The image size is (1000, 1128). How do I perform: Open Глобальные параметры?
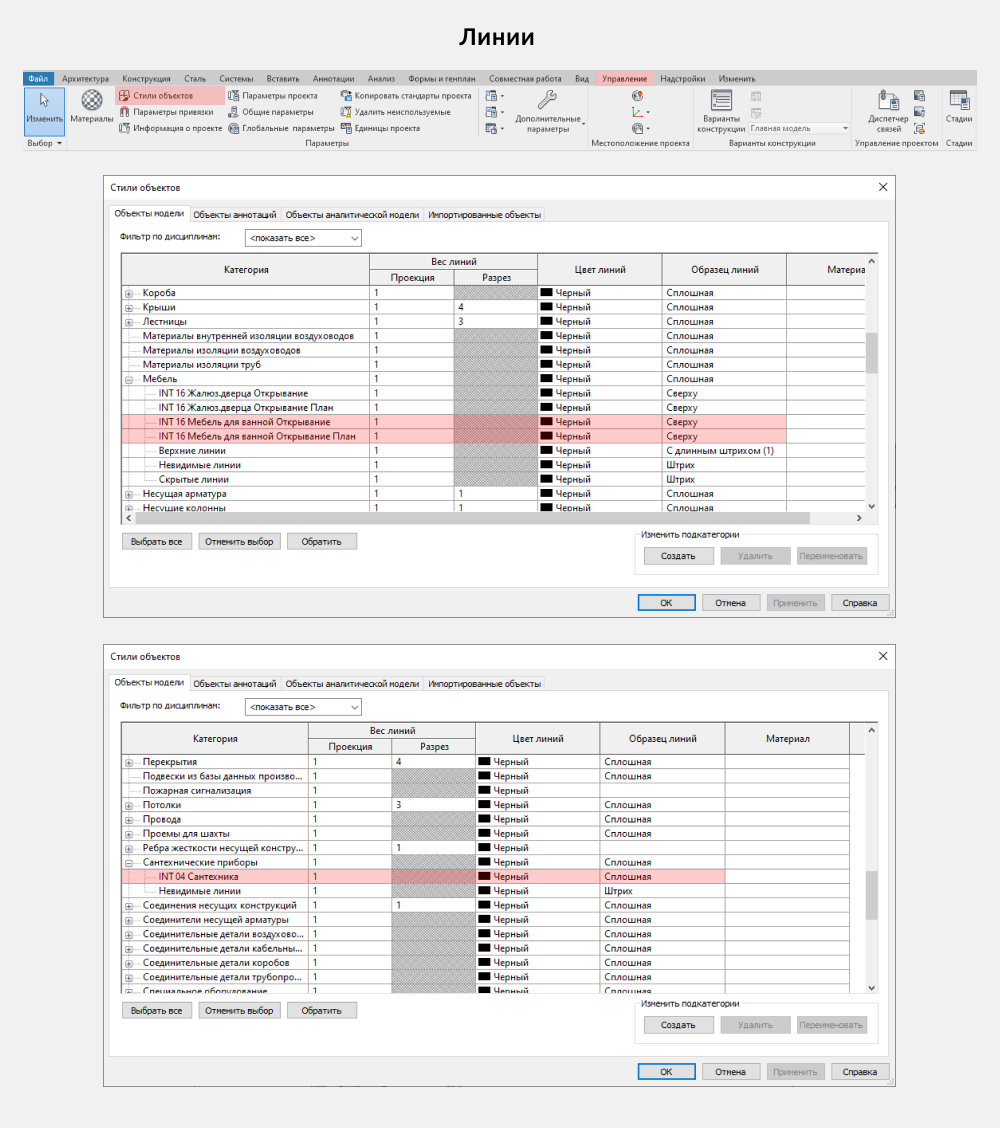281,129
